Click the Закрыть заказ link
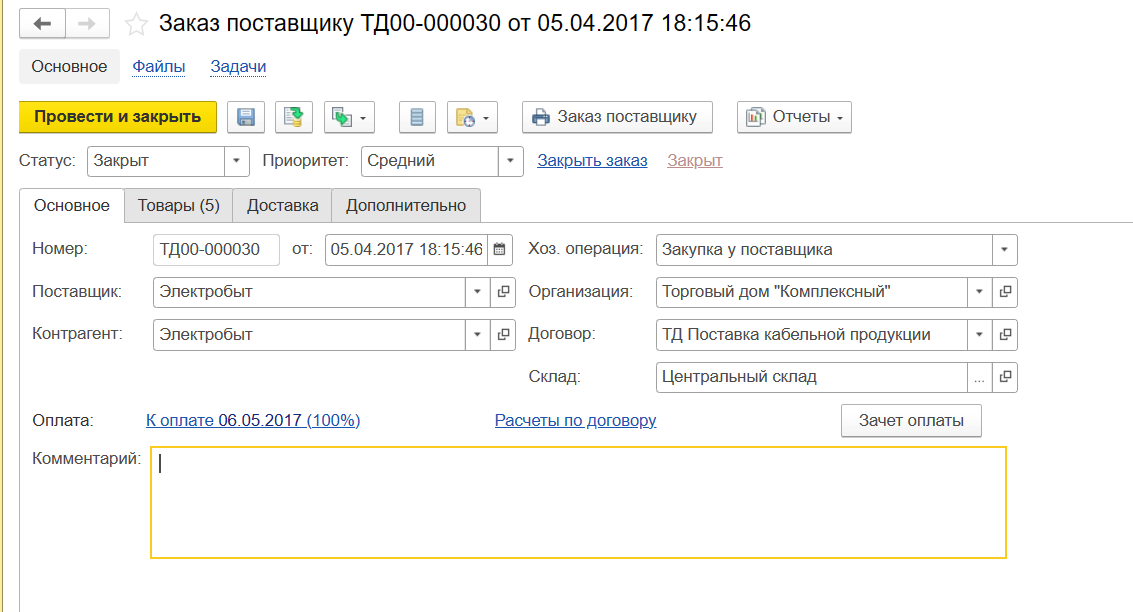The image size is (1133, 612). point(592,161)
